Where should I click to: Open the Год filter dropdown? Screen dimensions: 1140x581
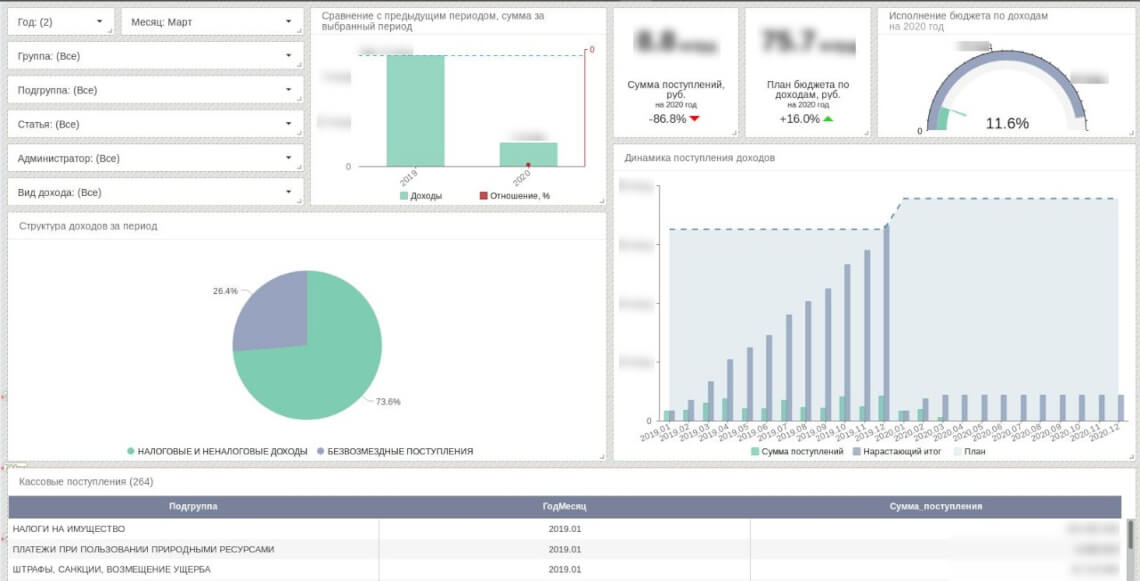(60, 22)
